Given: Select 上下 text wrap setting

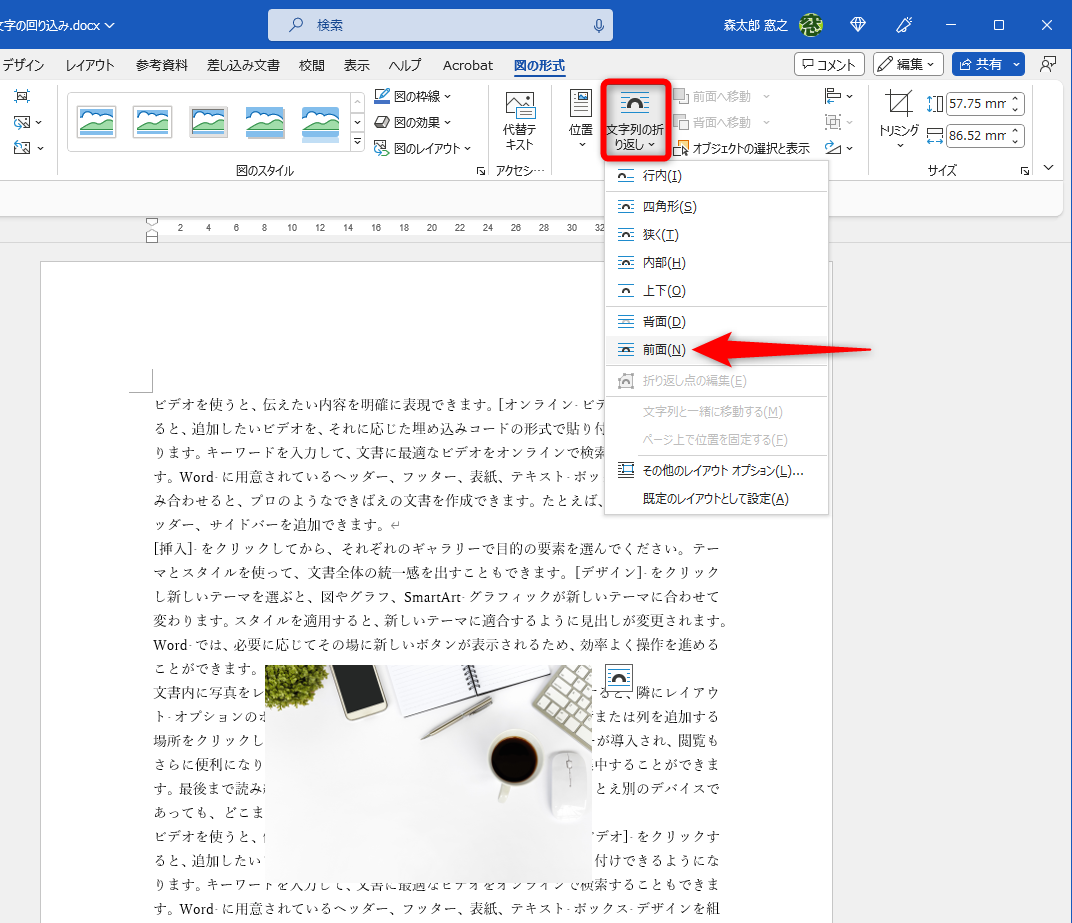Looking at the screenshot, I should [x=662, y=292].
